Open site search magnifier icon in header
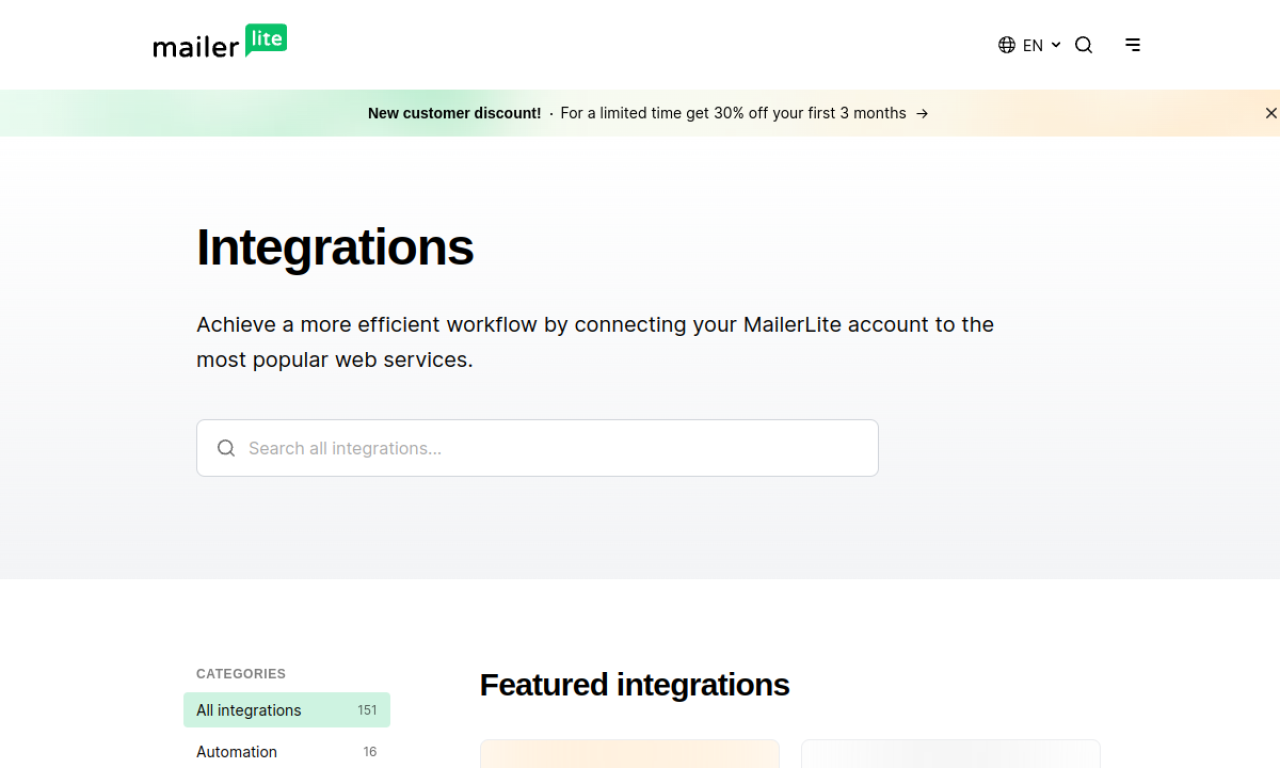This screenshot has width=1280, height=768. point(1084,45)
